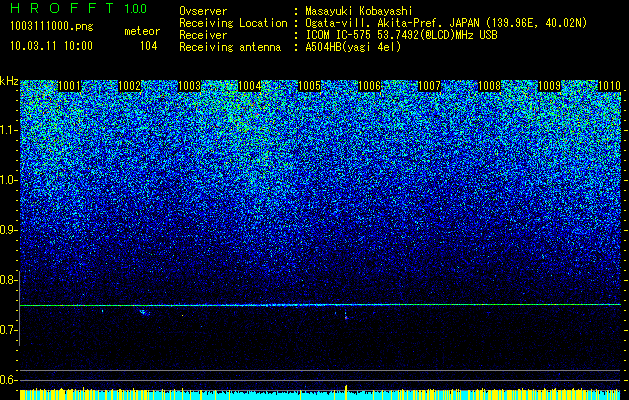
Task: Click the date stamp 10.03.11 10:00
Action: (x=51, y=46)
